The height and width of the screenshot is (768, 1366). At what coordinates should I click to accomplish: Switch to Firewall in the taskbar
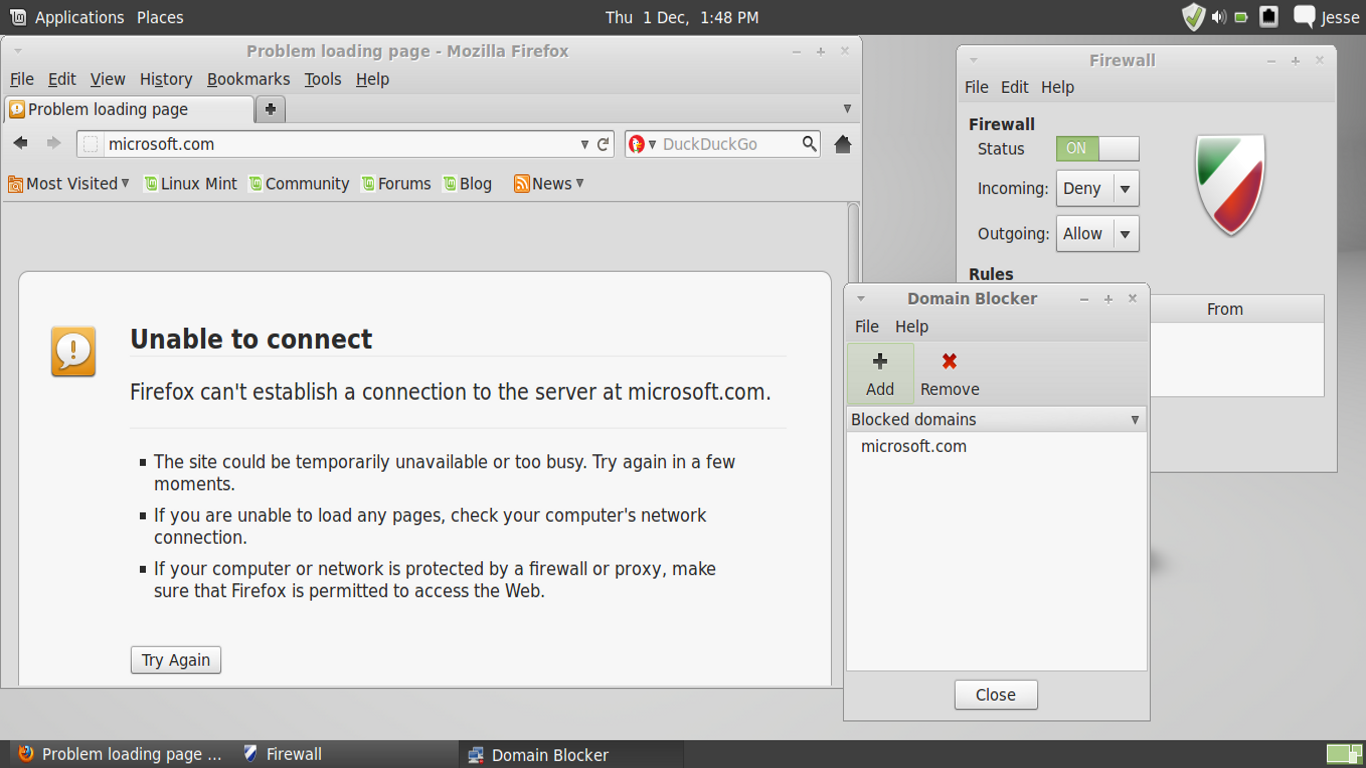345,754
